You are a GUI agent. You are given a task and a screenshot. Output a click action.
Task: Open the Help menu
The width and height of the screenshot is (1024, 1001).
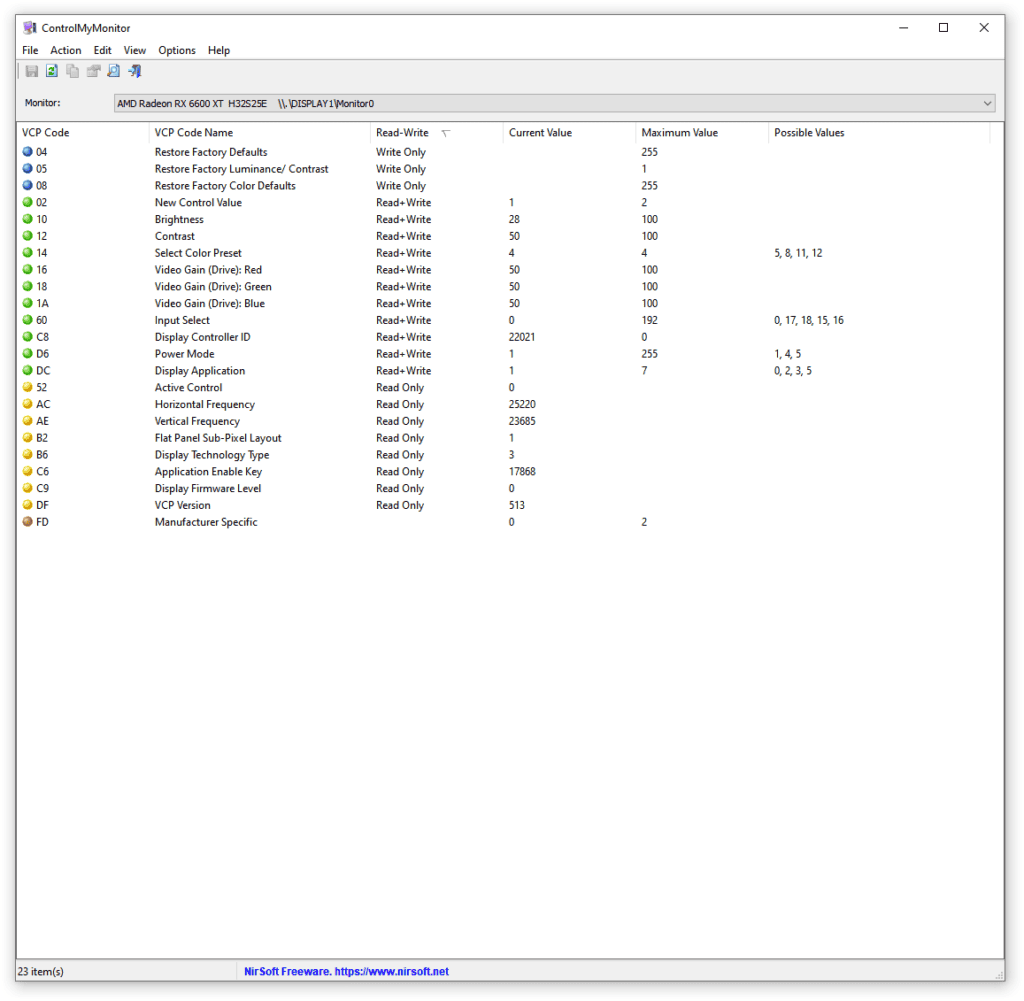pos(219,50)
